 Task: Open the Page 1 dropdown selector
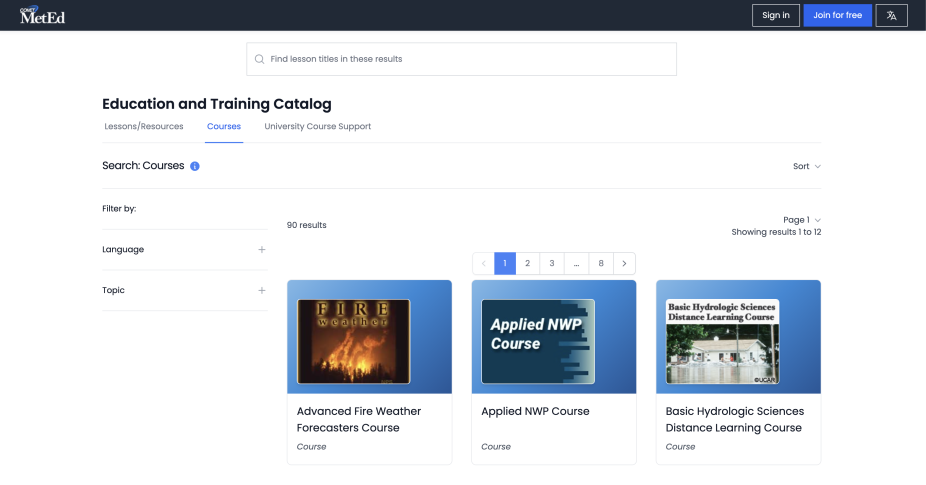tap(801, 220)
